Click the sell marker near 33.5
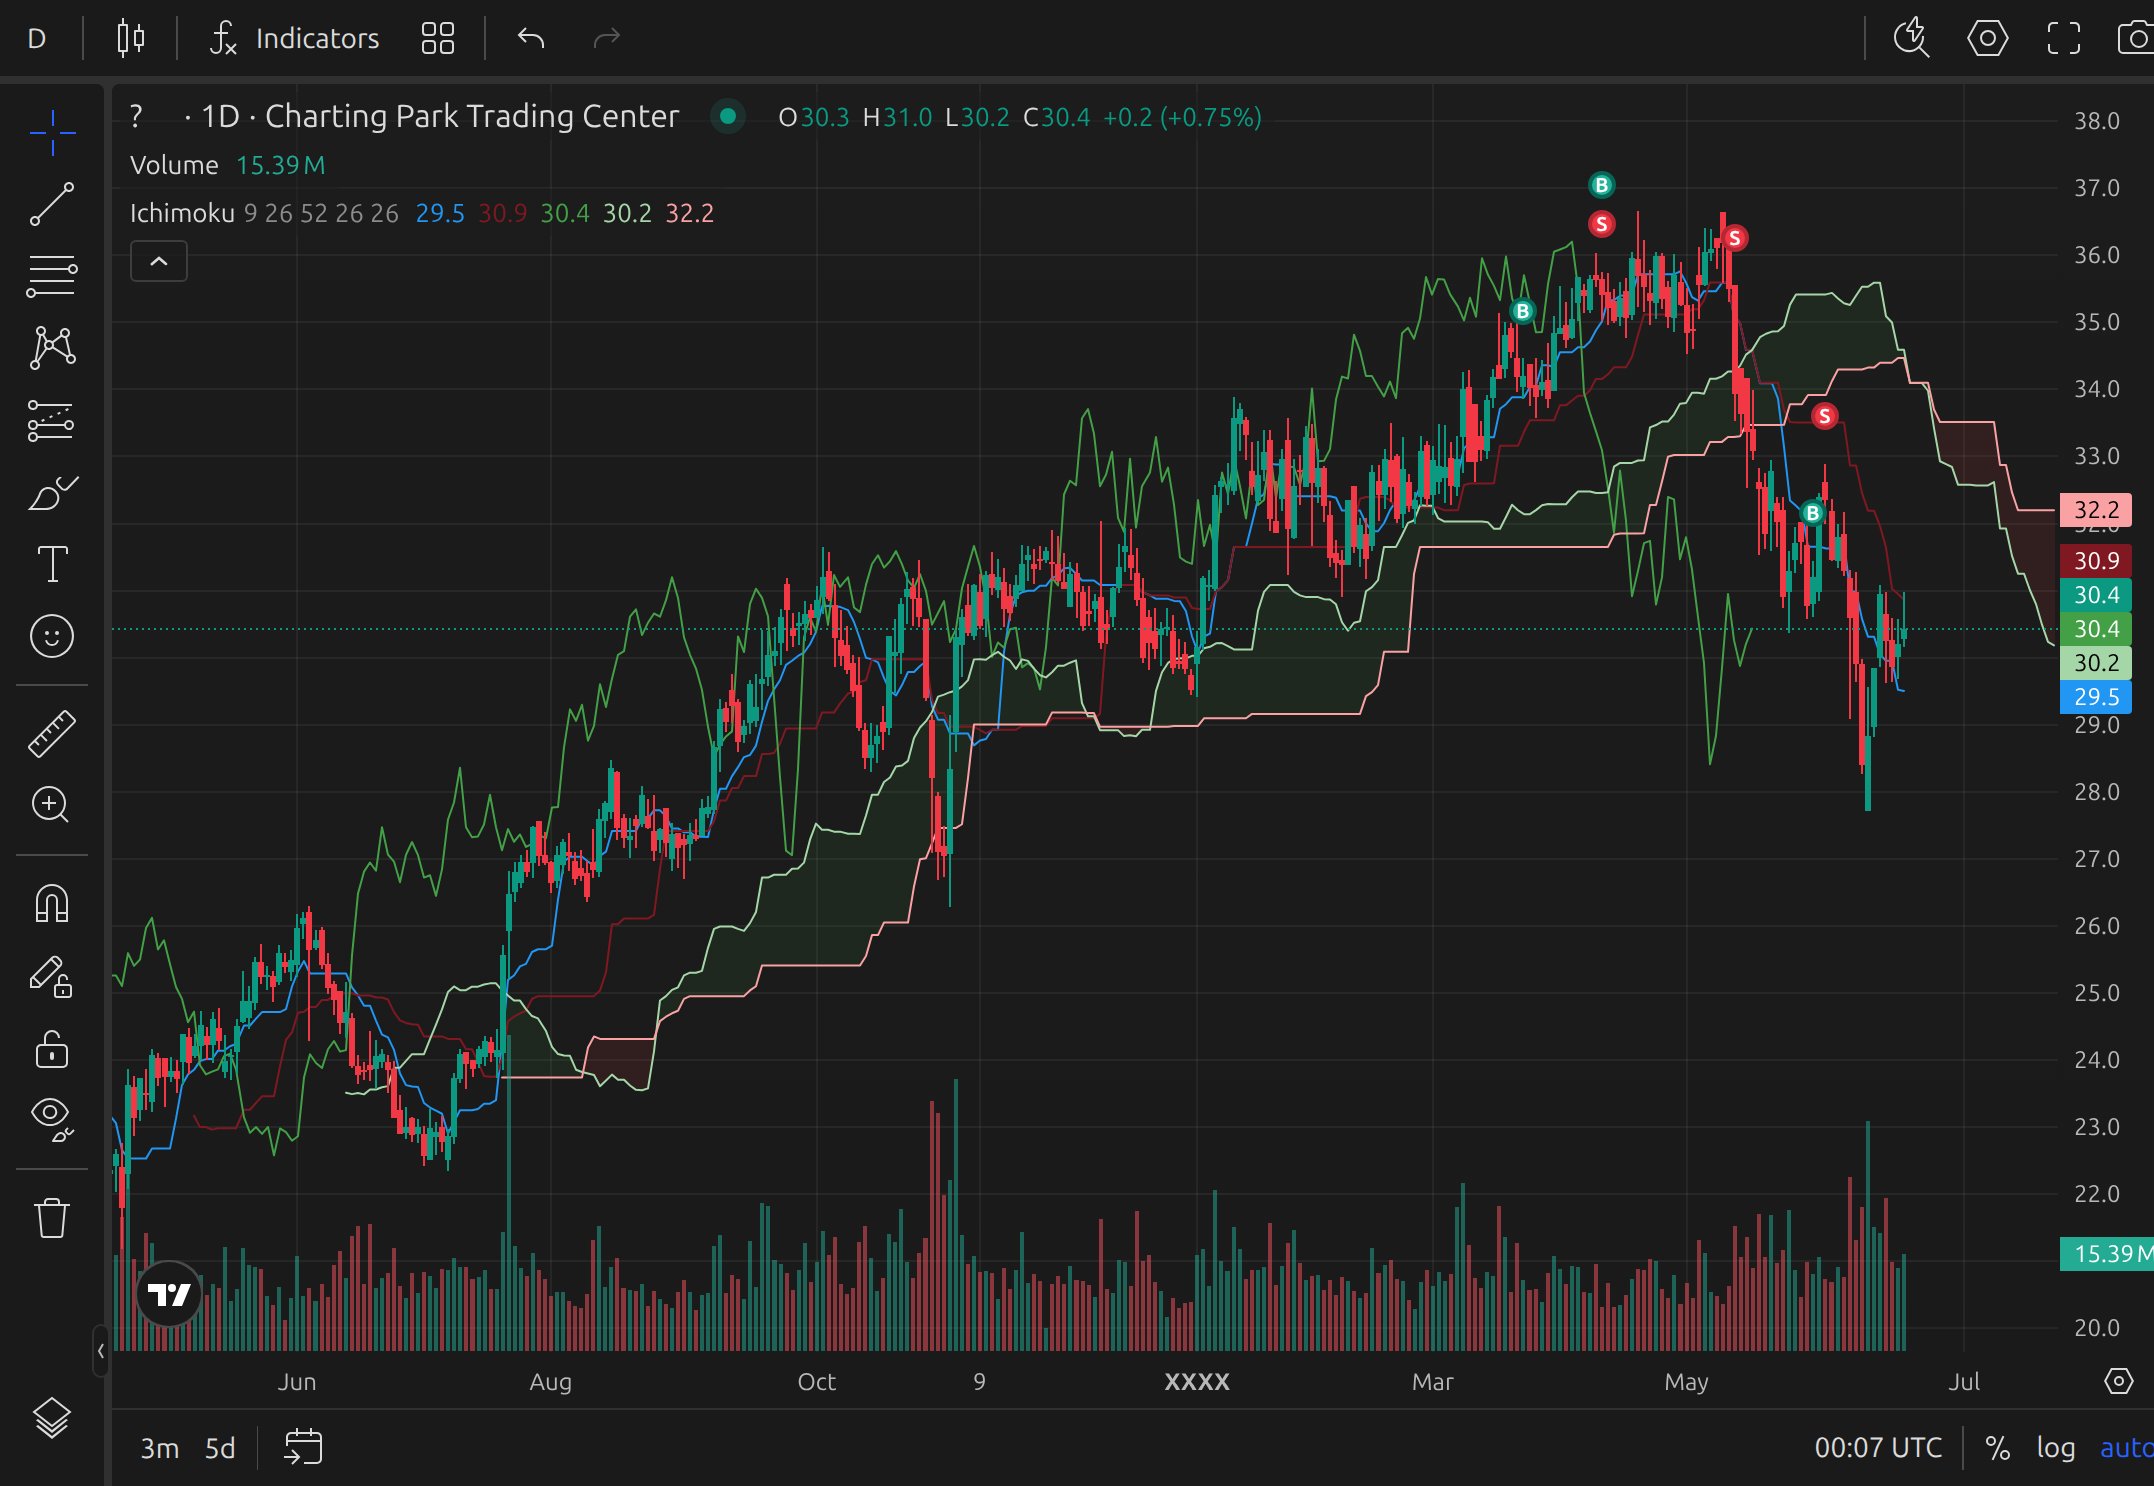 [1824, 416]
